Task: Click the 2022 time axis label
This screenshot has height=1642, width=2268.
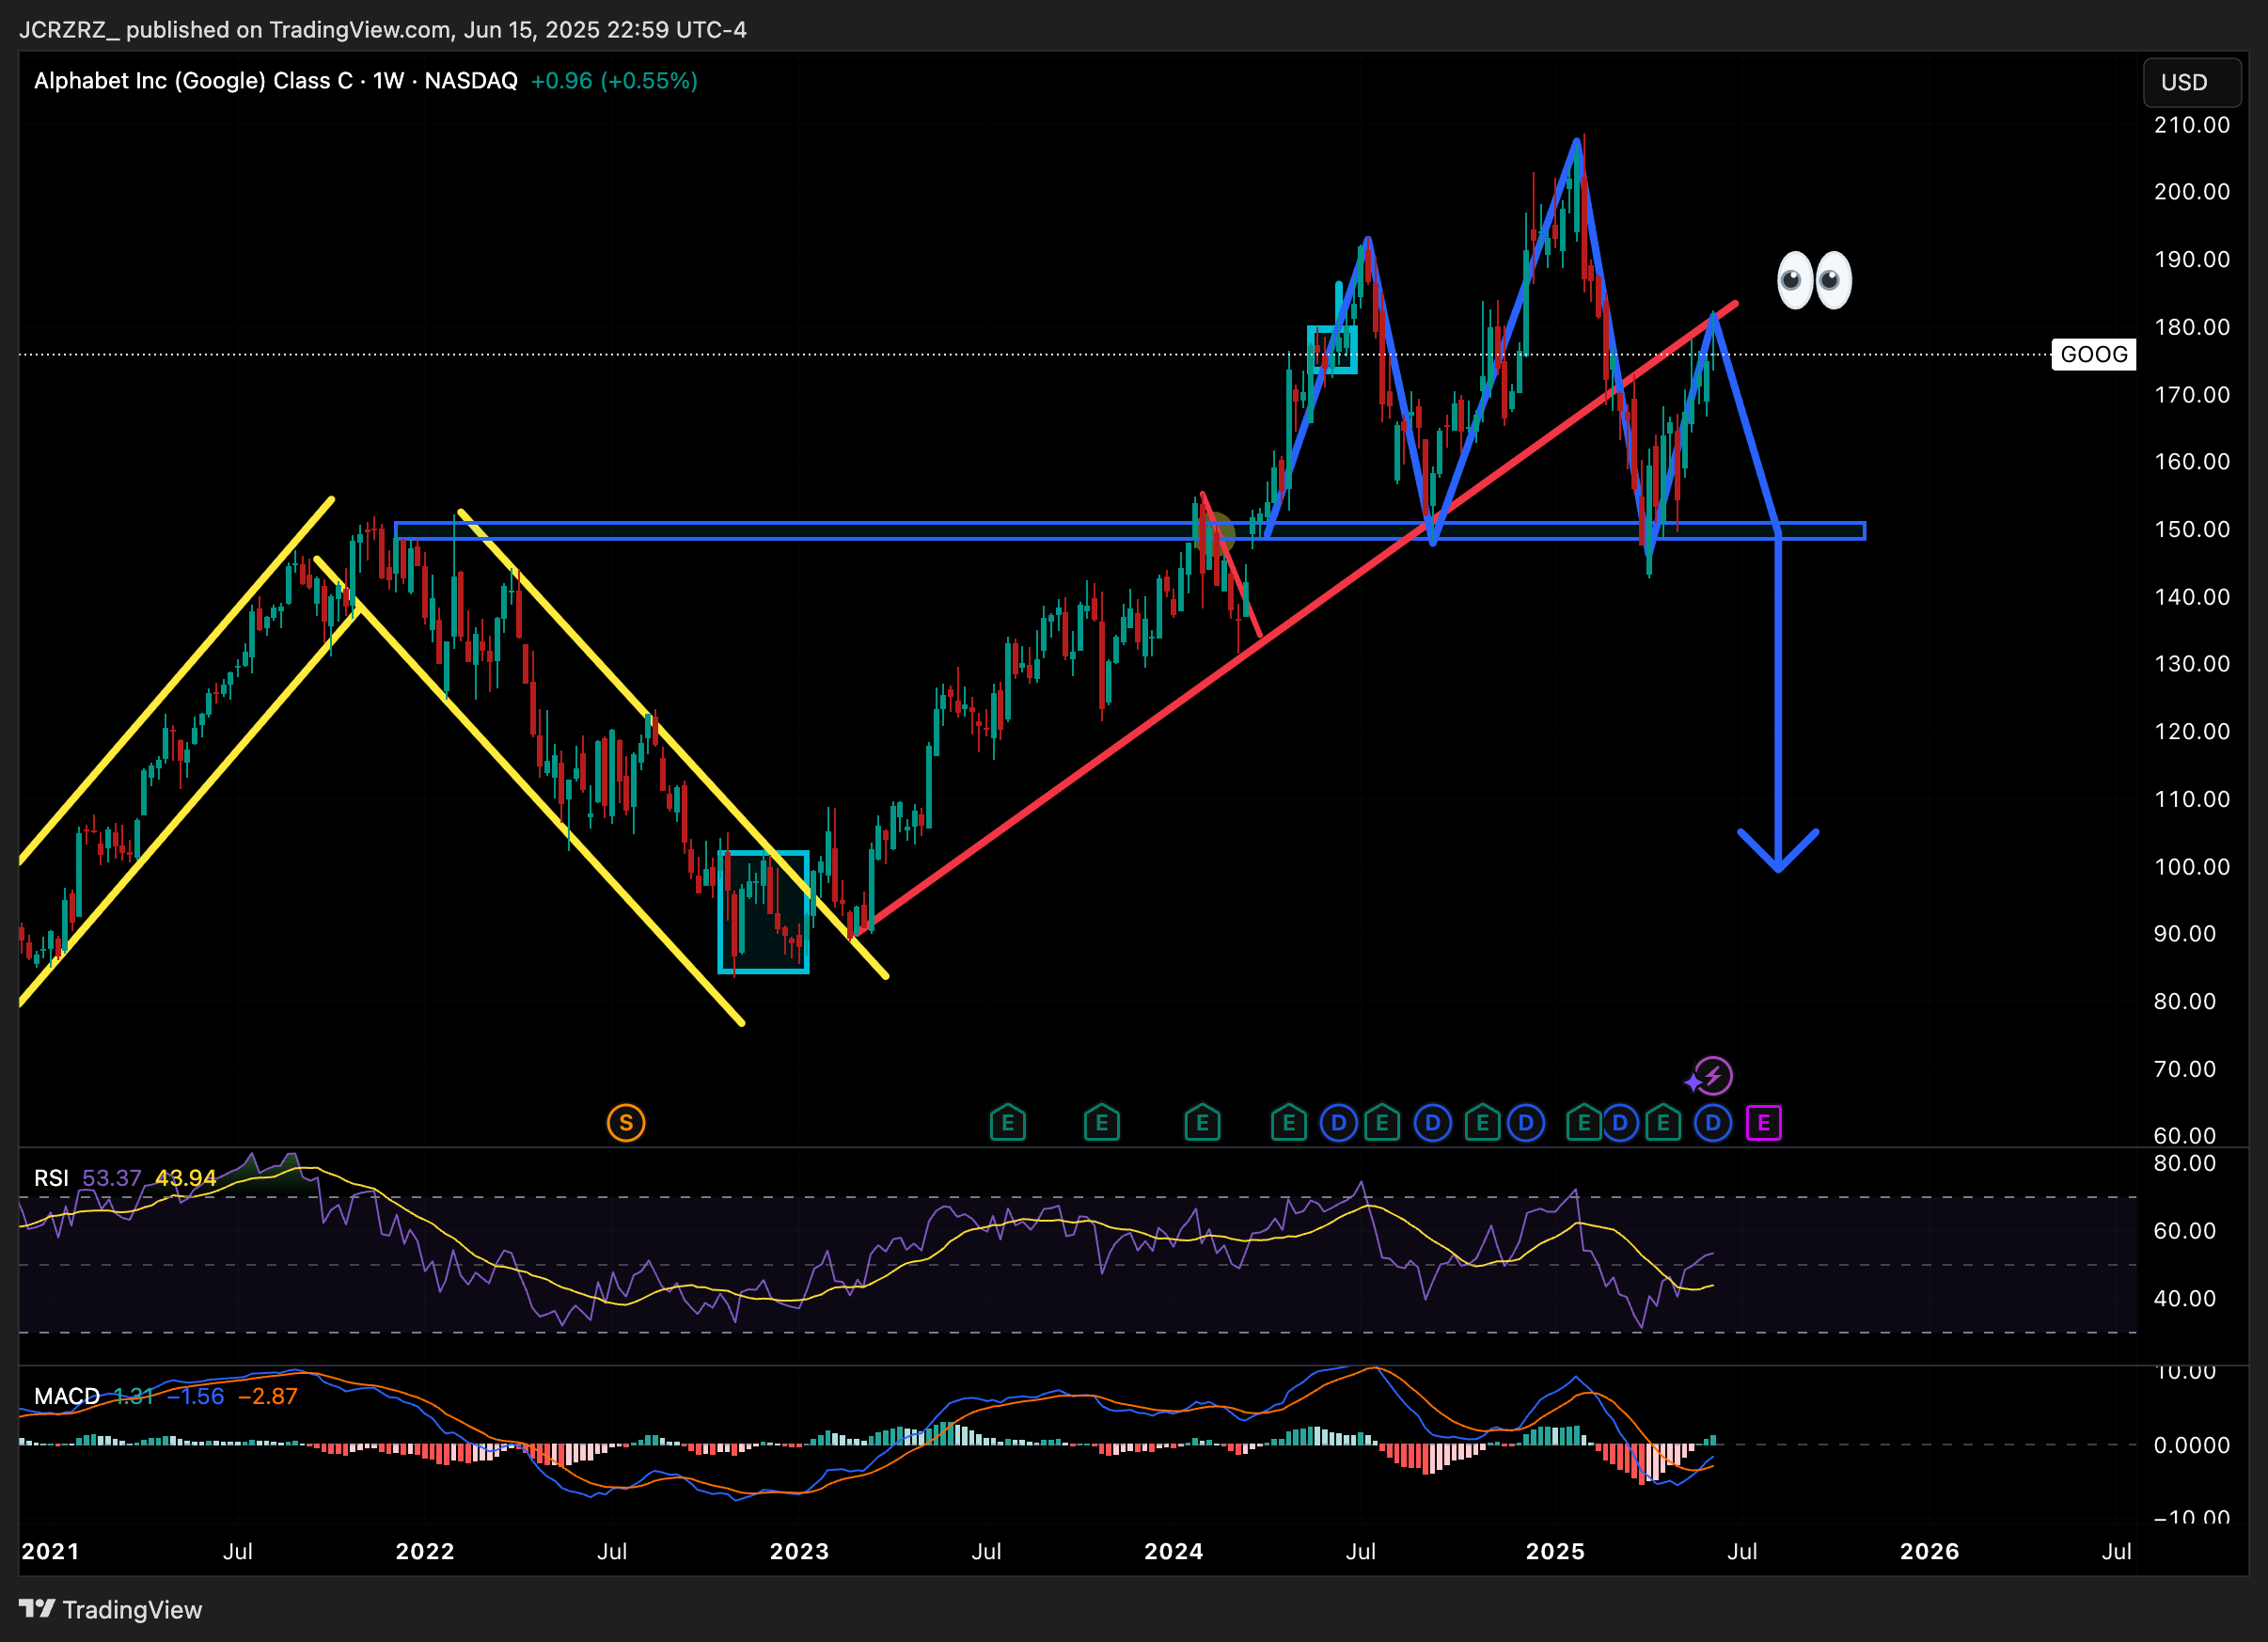Action: pyautogui.click(x=425, y=1551)
